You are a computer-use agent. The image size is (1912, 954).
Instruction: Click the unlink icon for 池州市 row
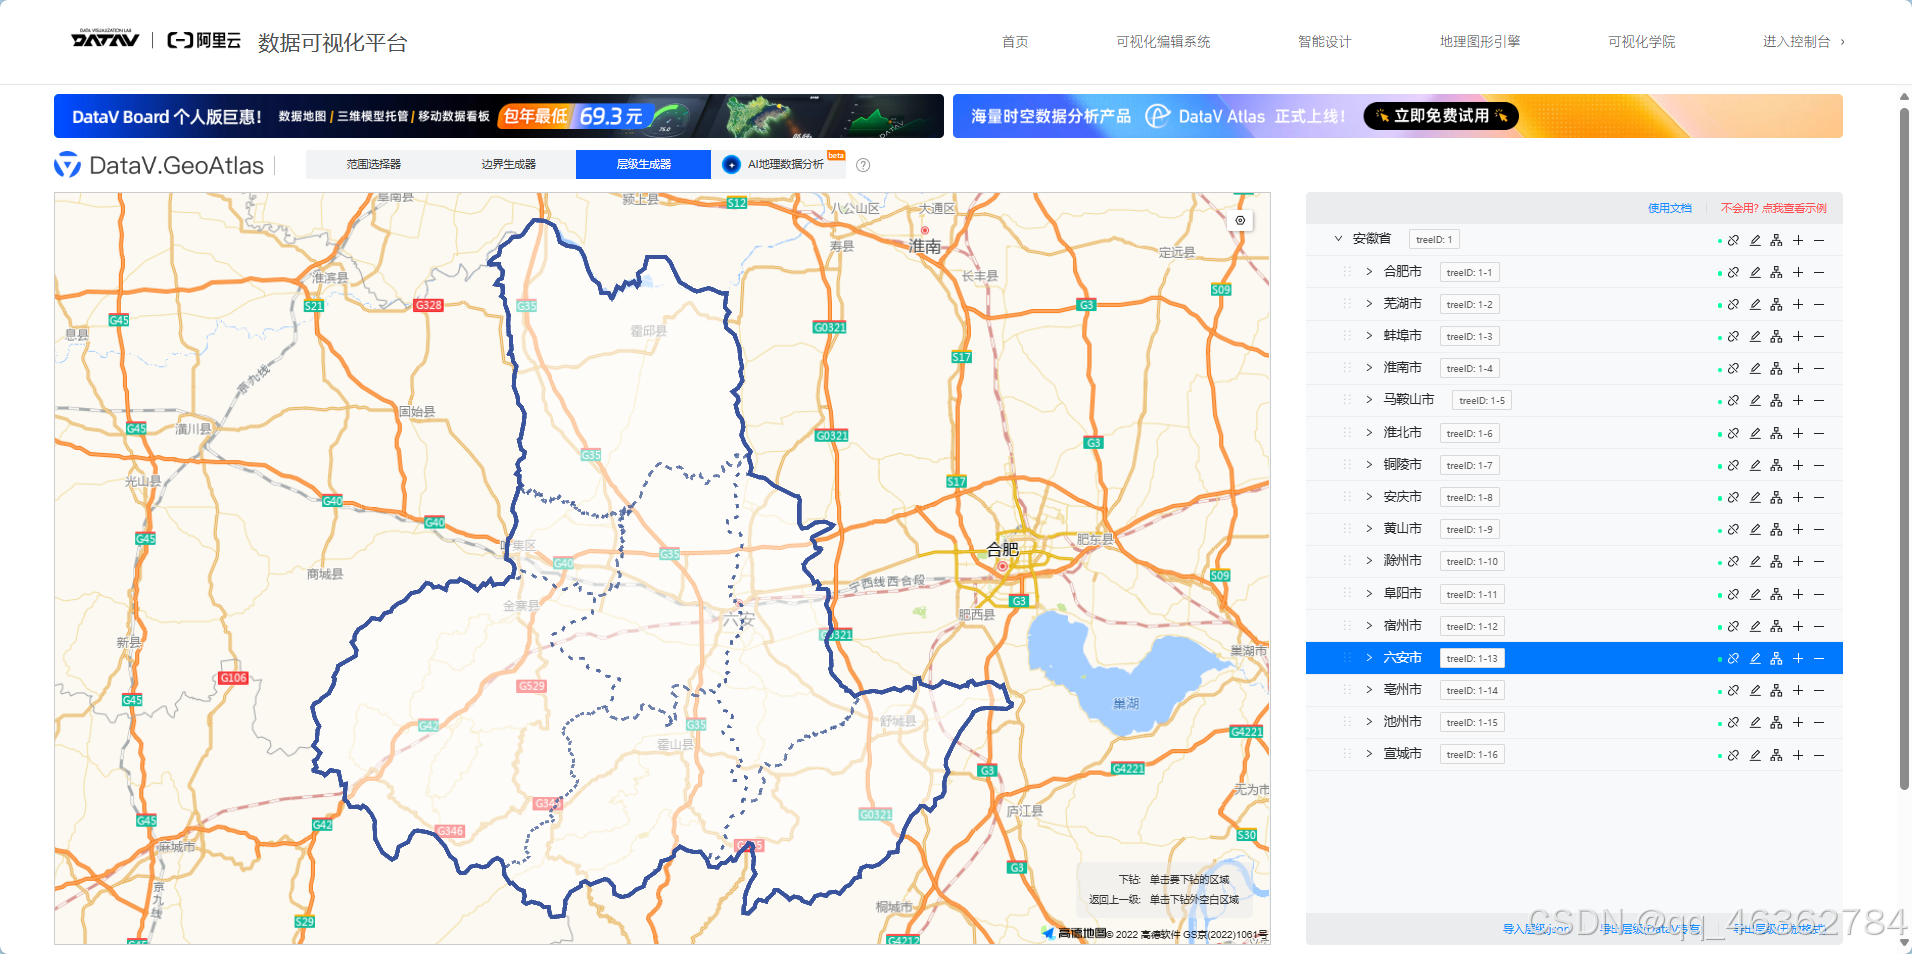pyautogui.click(x=1733, y=722)
